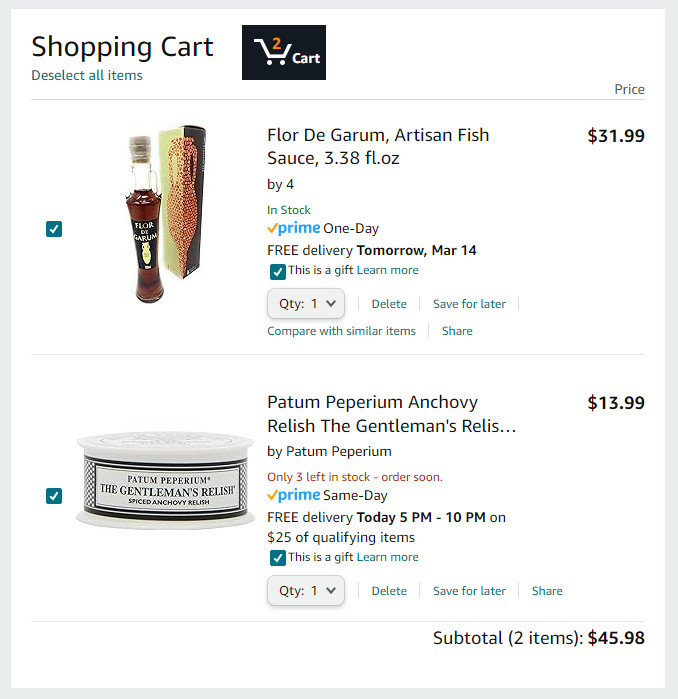Uncheck 'This is a gift' for Anchovy Relish
Viewport: 678px width, 699px height.
277,558
